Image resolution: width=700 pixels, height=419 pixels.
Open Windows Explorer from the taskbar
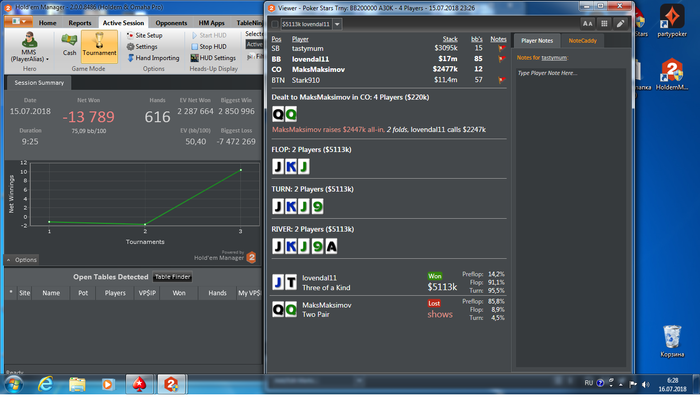[77, 384]
